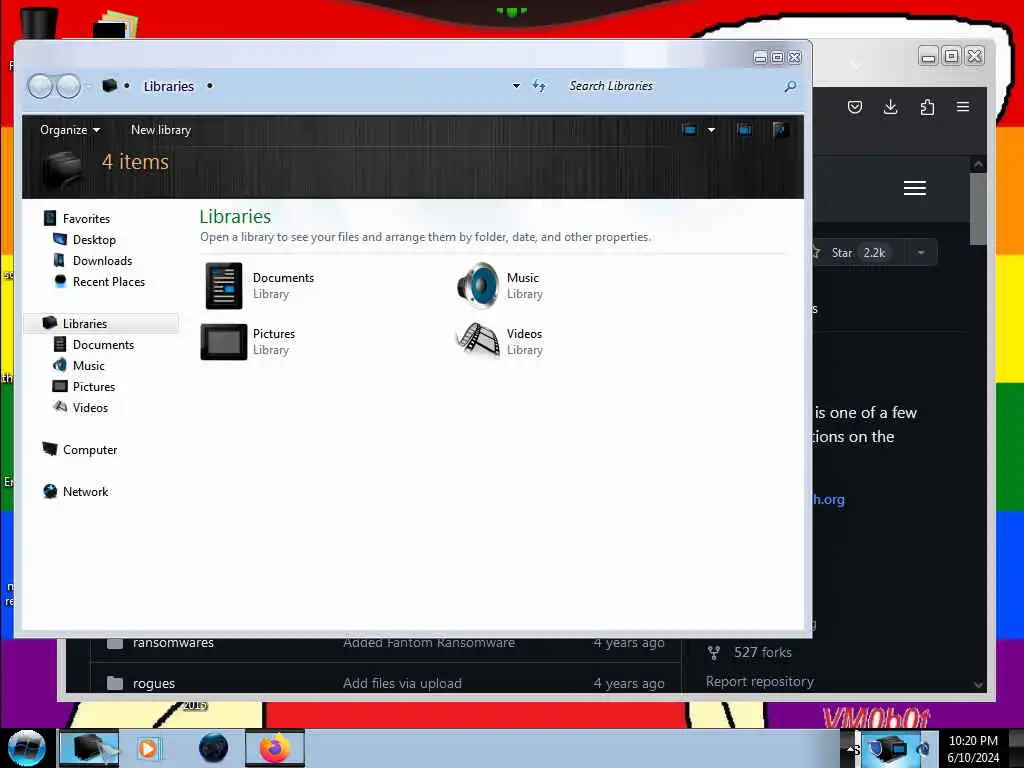Click the system tray computer icon
The width and height of the screenshot is (1024, 768).
pos(889,748)
